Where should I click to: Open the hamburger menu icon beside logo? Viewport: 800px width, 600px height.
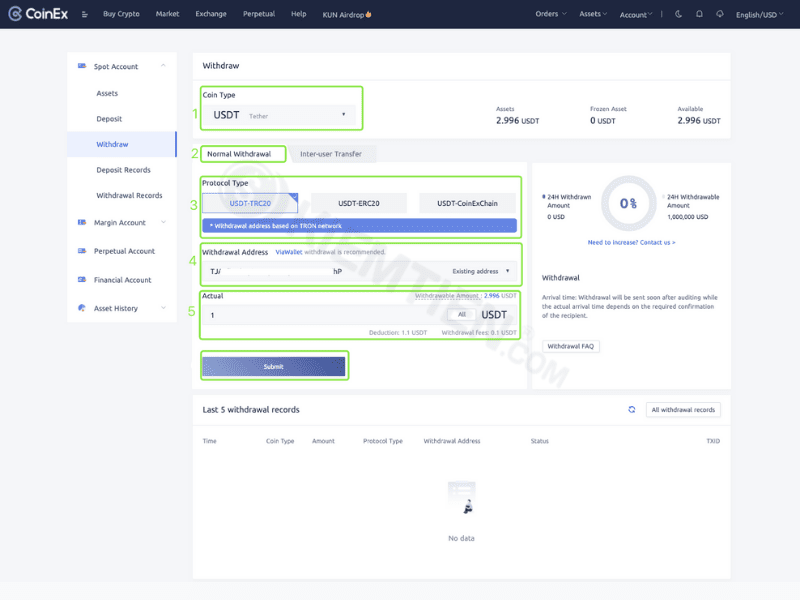(x=85, y=14)
